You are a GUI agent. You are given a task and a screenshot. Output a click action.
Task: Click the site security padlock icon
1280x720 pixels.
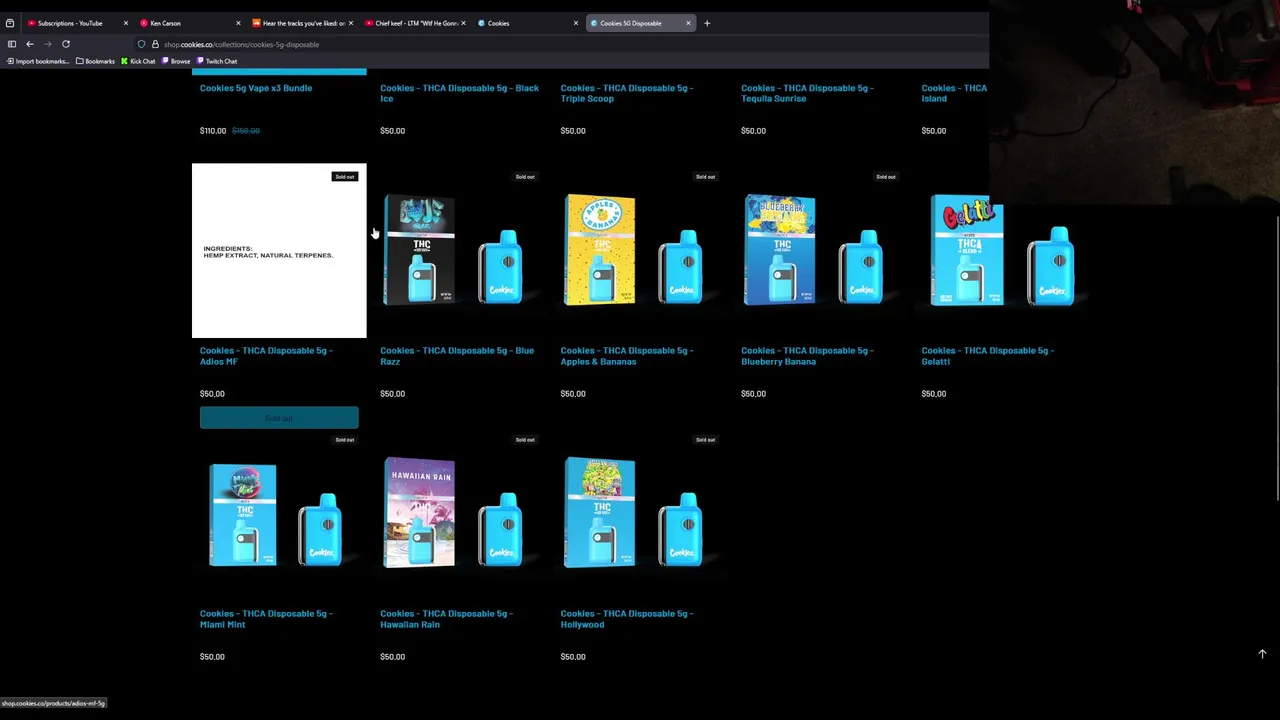pyautogui.click(x=155, y=44)
